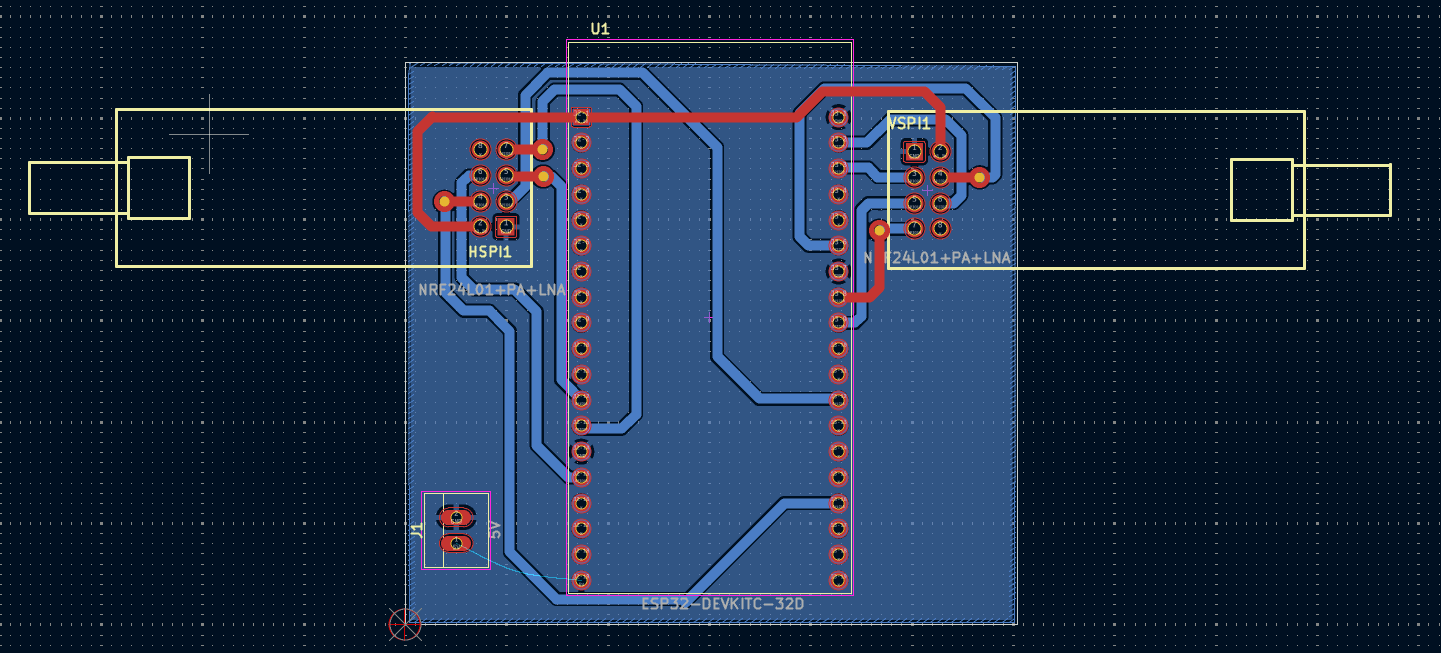
Task: Click the red origin marker below the board corner
Action: coord(405,624)
